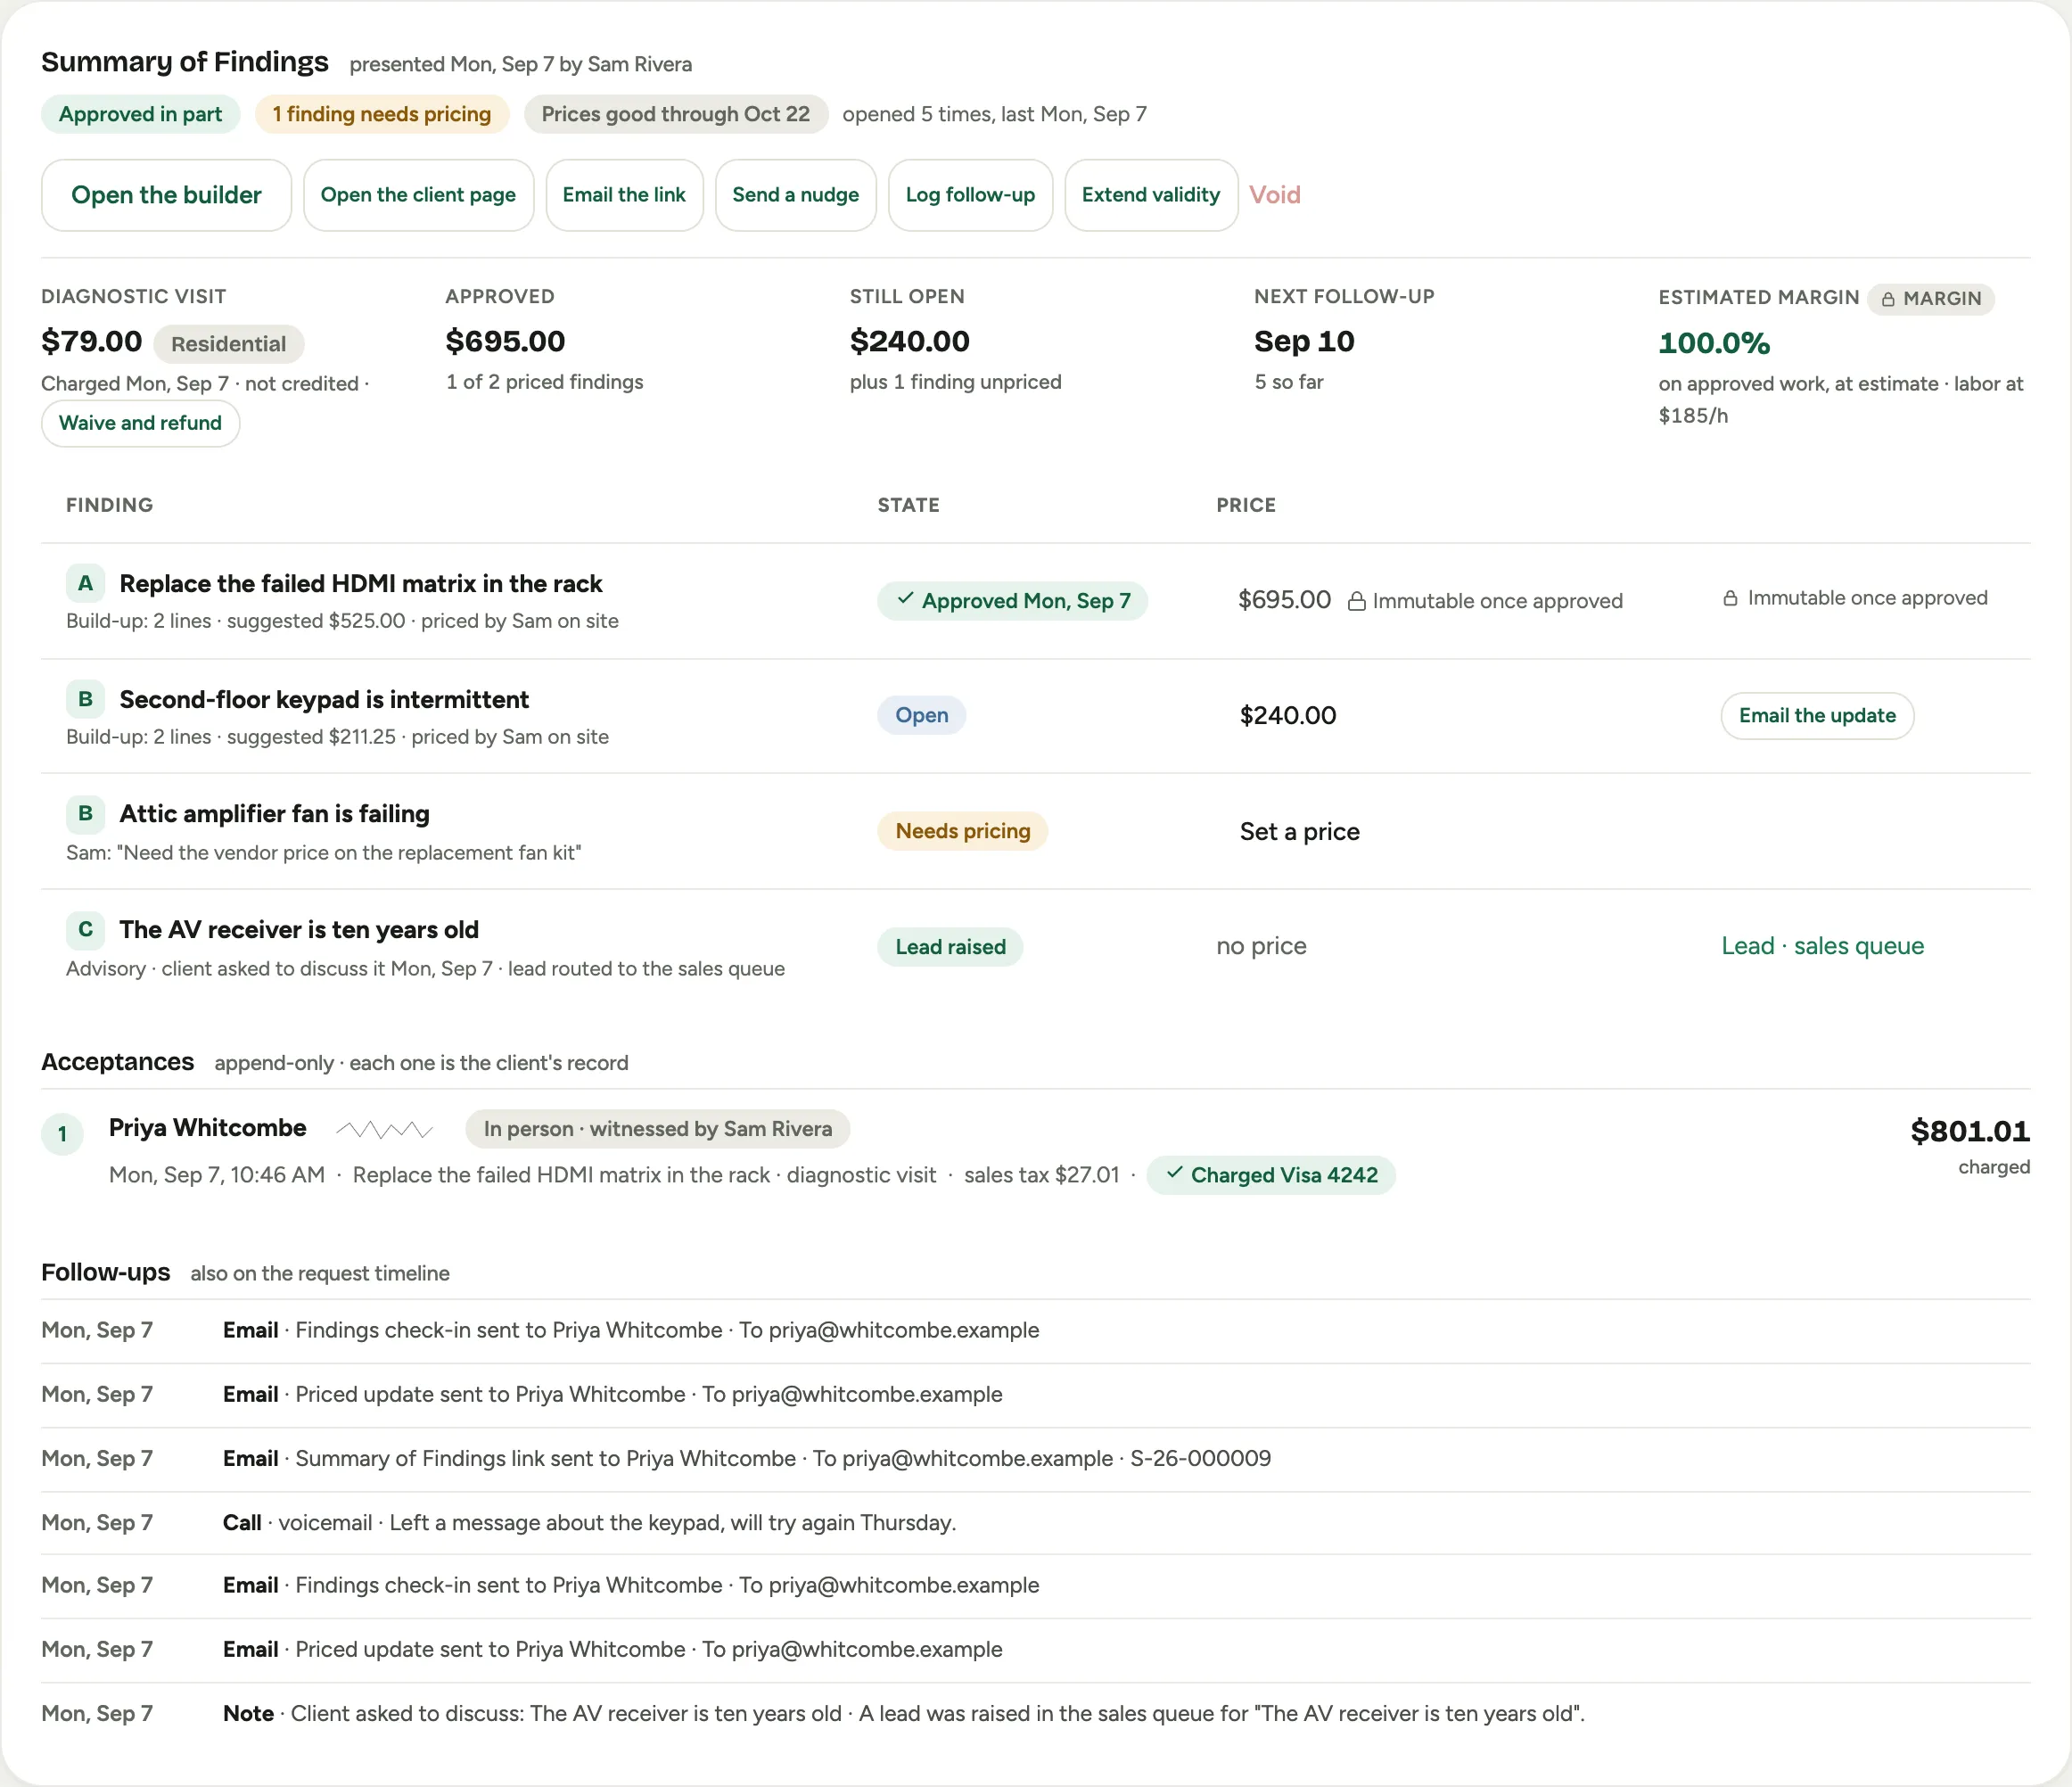The image size is (2072, 1787).
Task: Click Second-floor keypad is intermittent title
Action: [324, 699]
